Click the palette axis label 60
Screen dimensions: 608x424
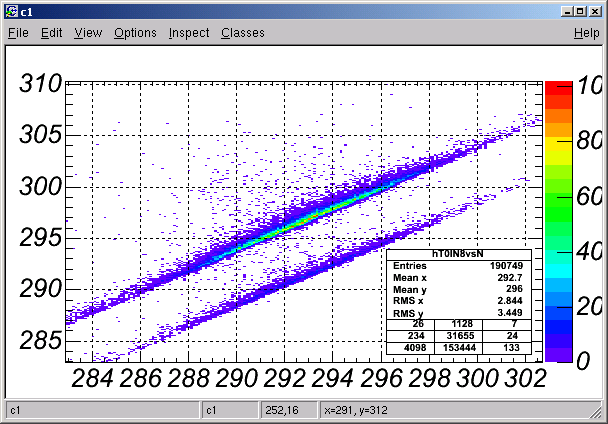coord(589,196)
